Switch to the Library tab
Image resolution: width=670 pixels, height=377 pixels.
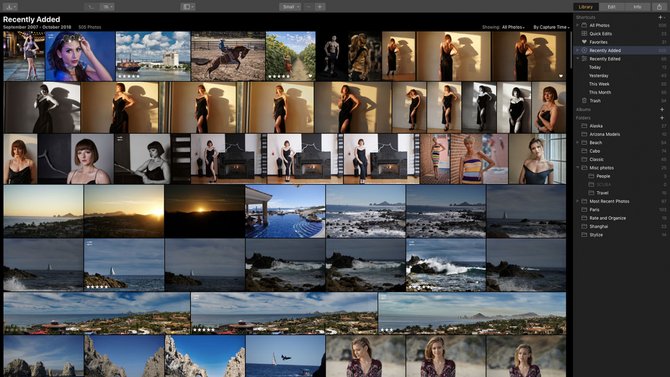[585, 7]
